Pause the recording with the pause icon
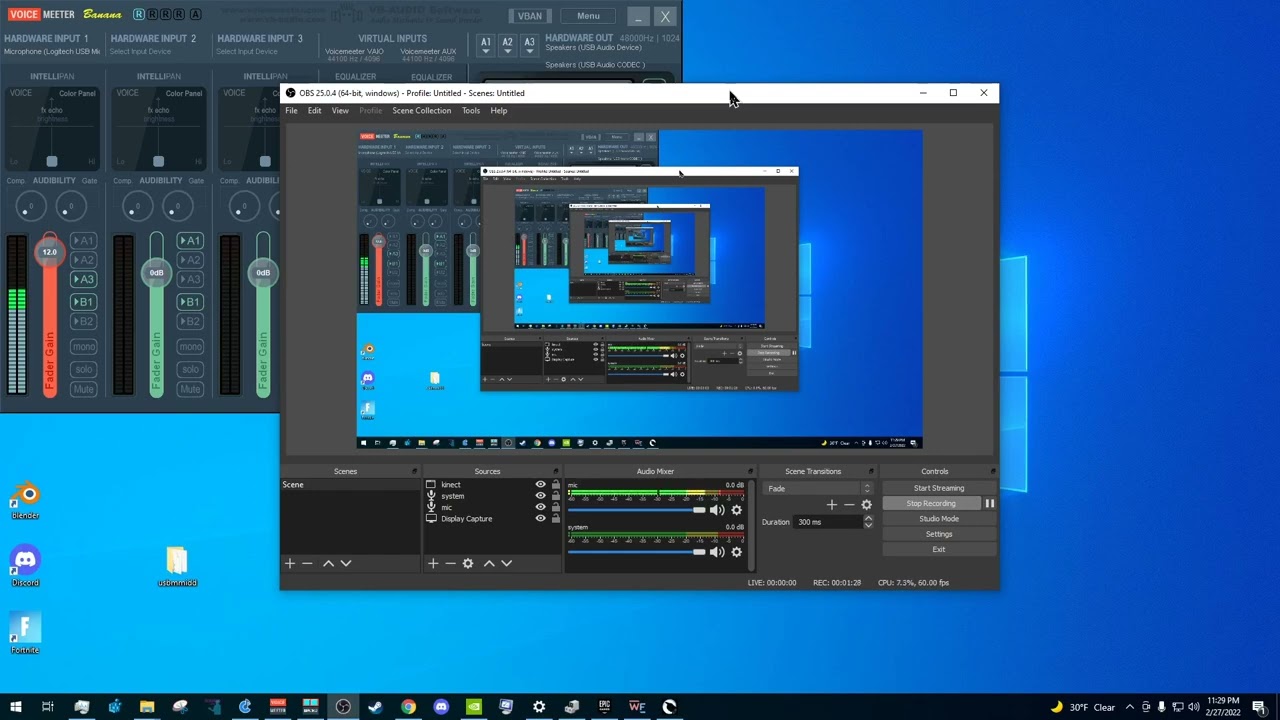This screenshot has height=720, width=1280. pos(989,503)
